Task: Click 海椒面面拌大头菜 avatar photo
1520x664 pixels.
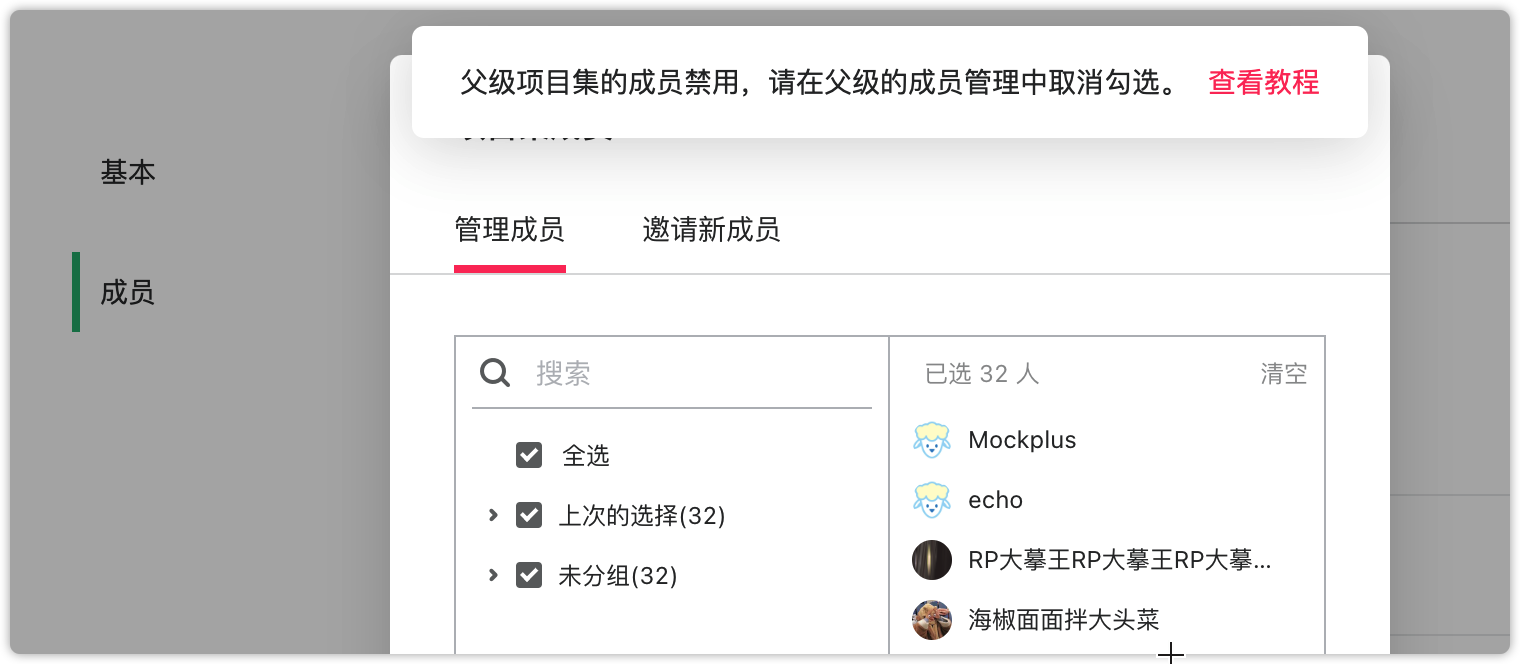Action: [932, 620]
